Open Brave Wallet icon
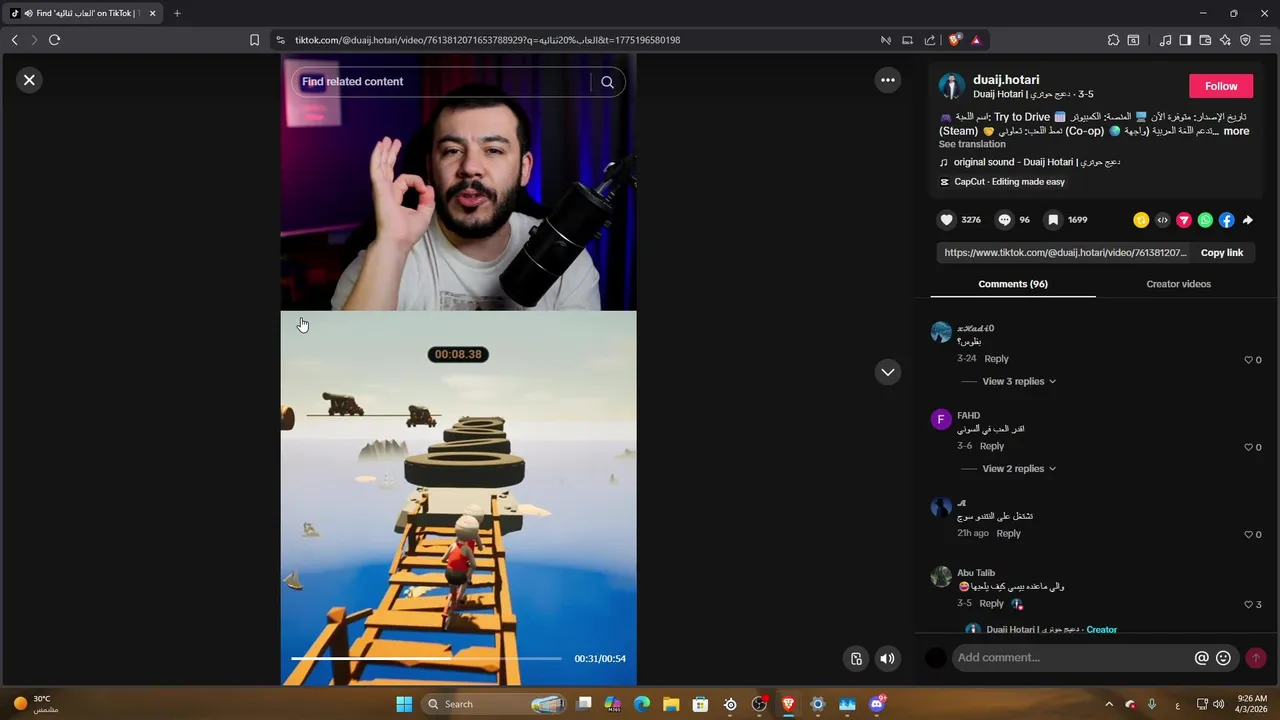 point(1205,40)
